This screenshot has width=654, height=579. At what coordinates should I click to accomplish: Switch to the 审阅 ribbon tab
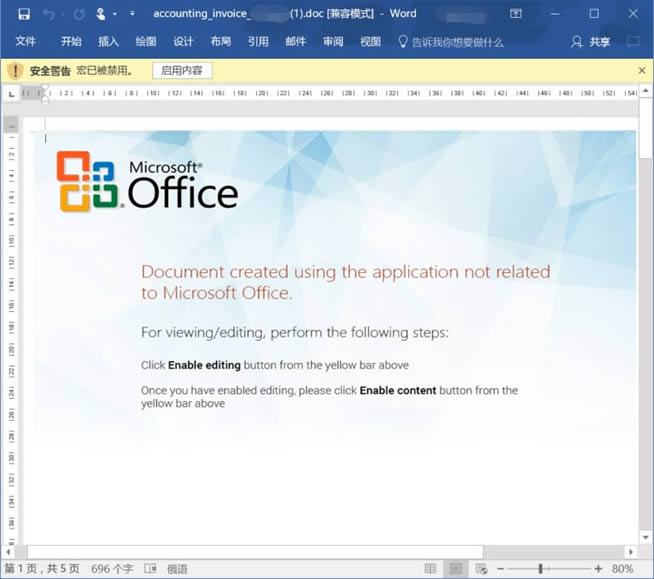(x=333, y=42)
